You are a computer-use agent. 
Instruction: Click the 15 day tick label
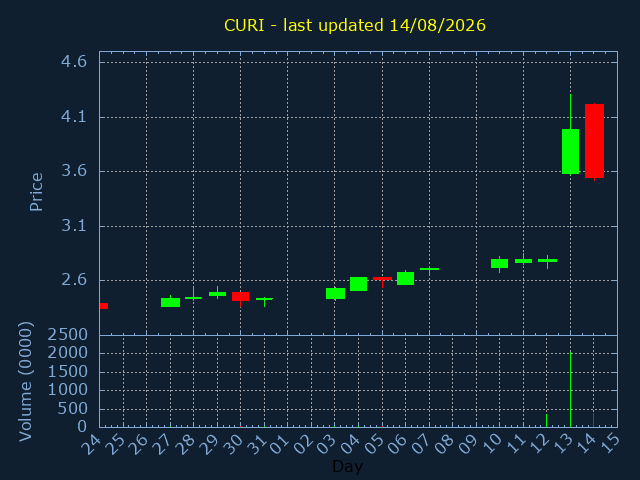click(610, 442)
